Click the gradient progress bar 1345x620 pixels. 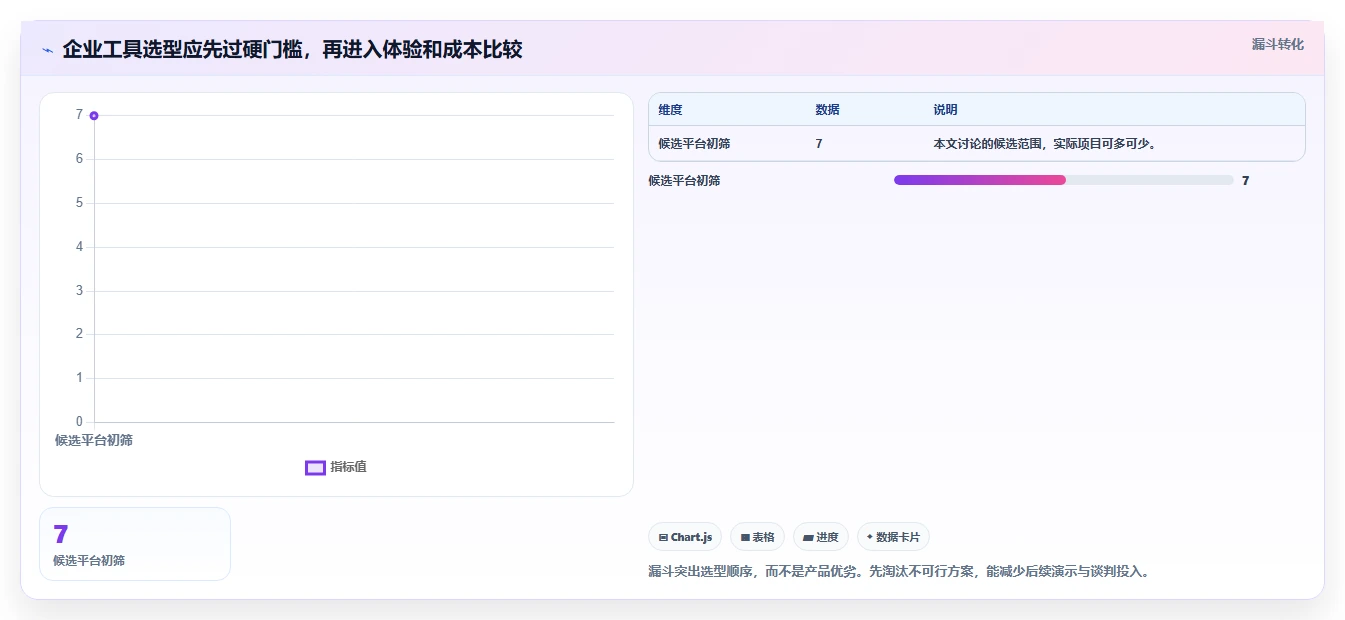pos(1063,180)
